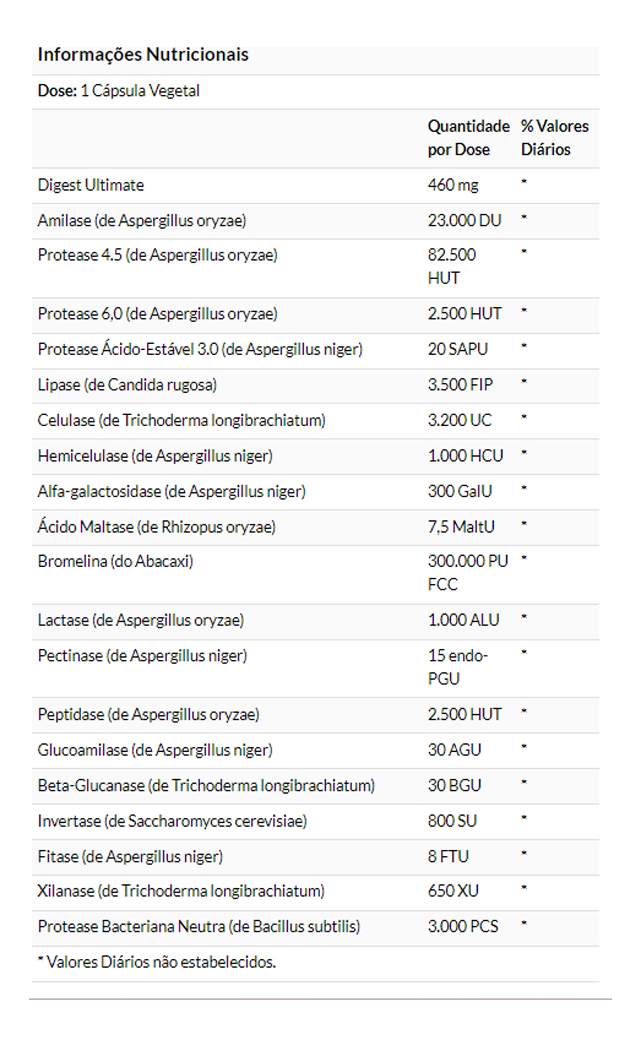This screenshot has height=1047, width=641.
Task: Click the Amilase (de Aspergillus oryzae) entry
Action: (142, 220)
